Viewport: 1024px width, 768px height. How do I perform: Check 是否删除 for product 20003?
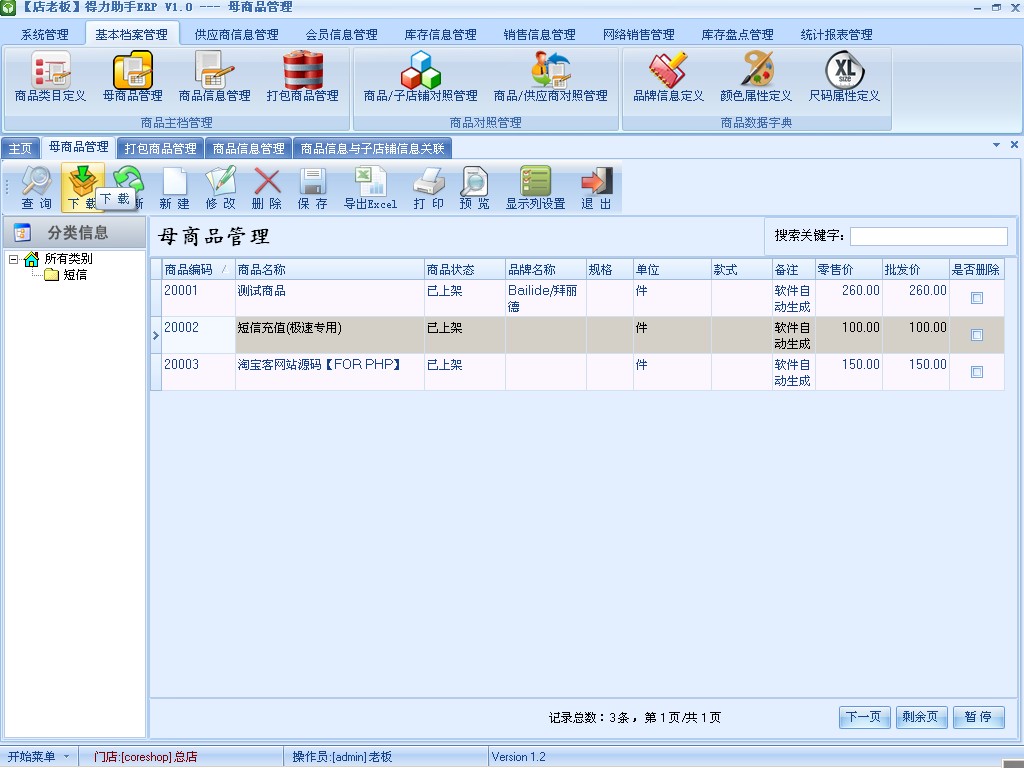(x=977, y=372)
